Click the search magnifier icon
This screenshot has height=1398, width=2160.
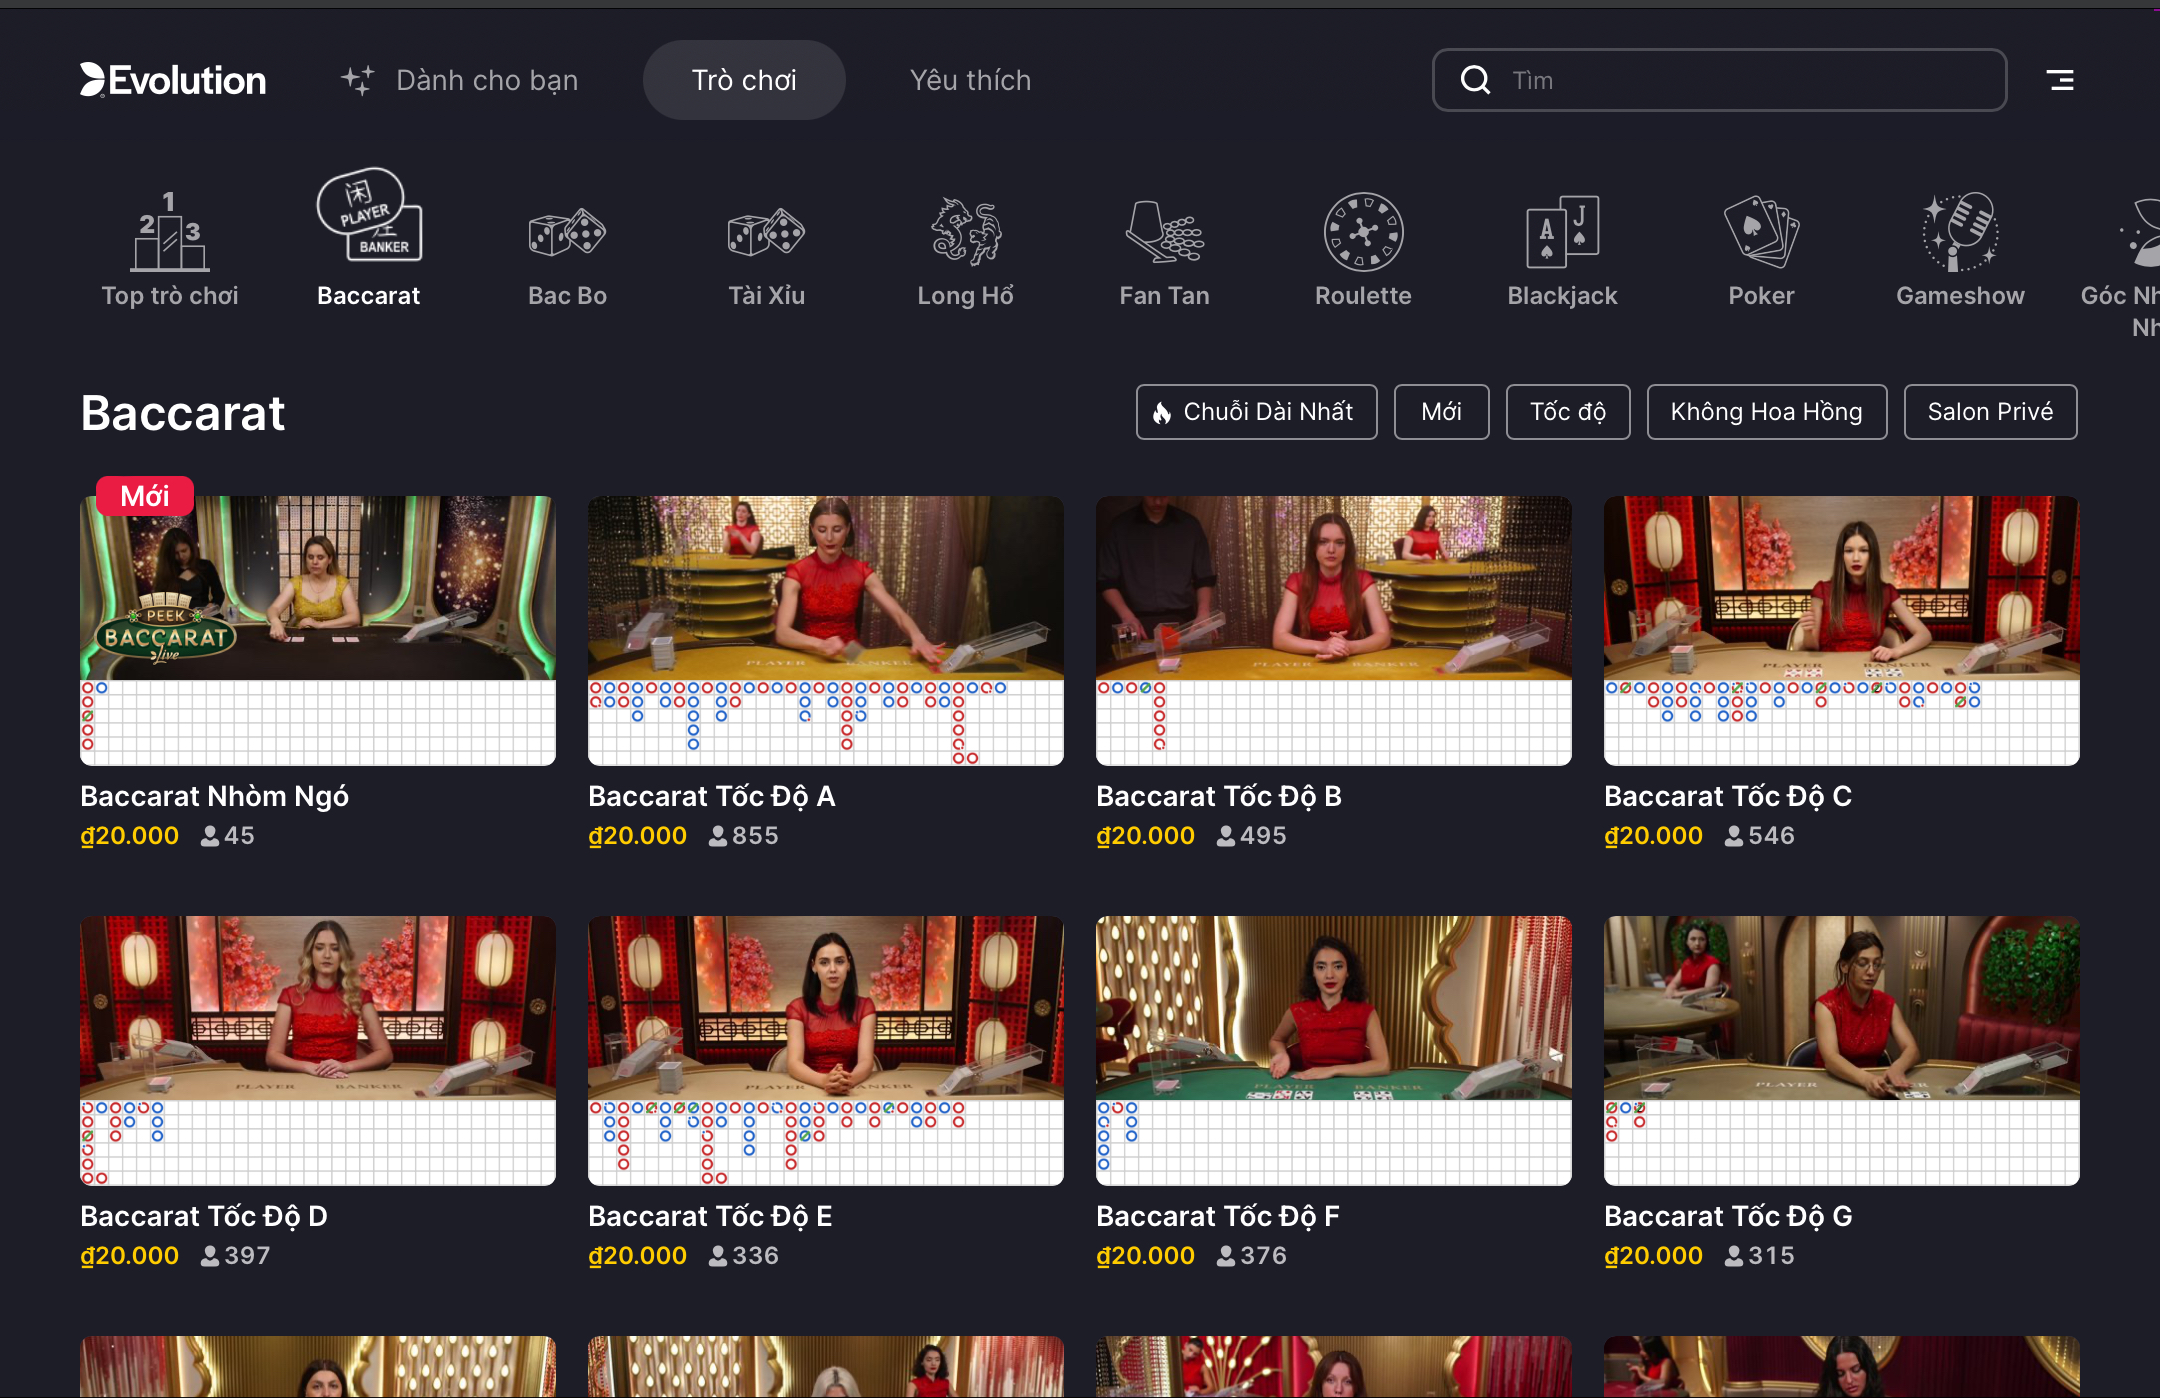(1476, 80)
